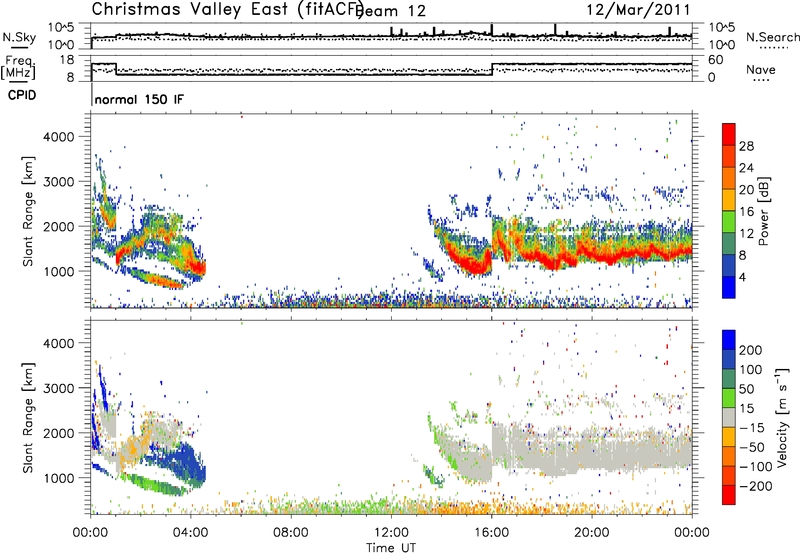Click the 'Beam 12' label
The image size is (800, 554).
pos(391,11)
